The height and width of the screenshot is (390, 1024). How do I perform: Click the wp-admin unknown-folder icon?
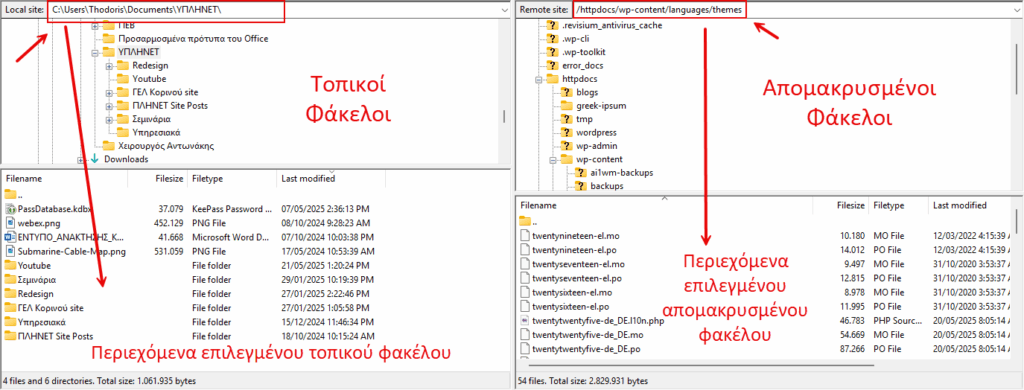pos(566,146)
